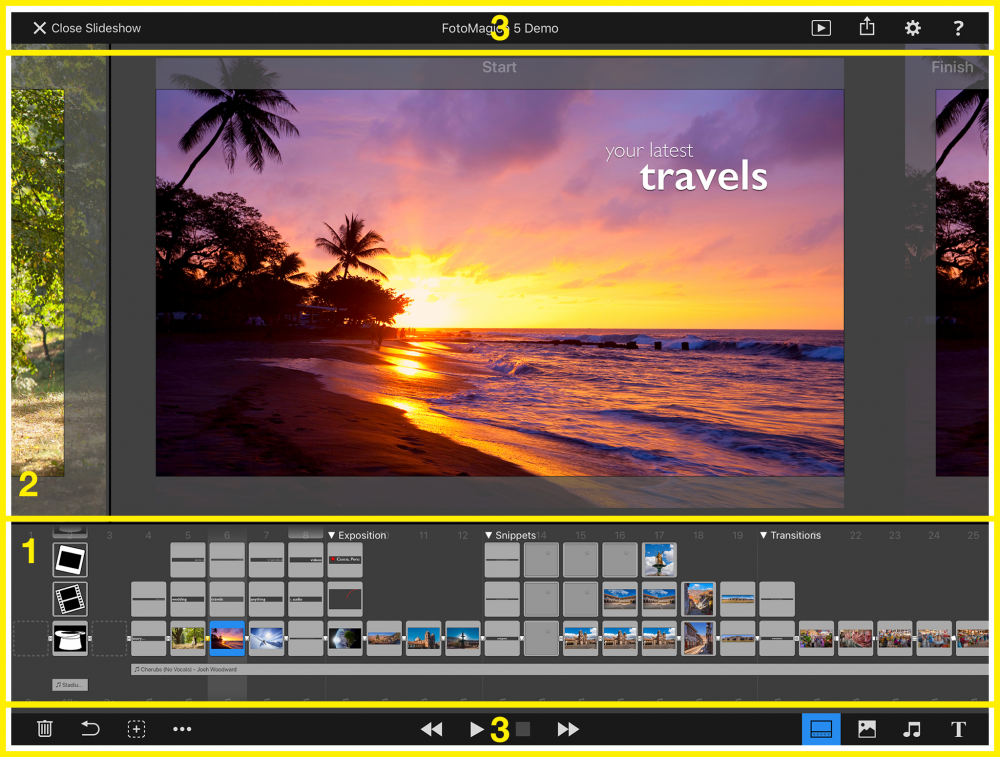The image size is (1000, 757).
Task: Select the Cusco, Peru title layer
Action: click(345, 560)
